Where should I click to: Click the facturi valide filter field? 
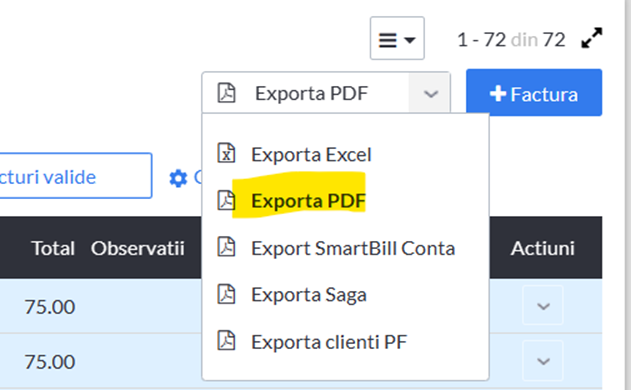(x=74, y=175)
